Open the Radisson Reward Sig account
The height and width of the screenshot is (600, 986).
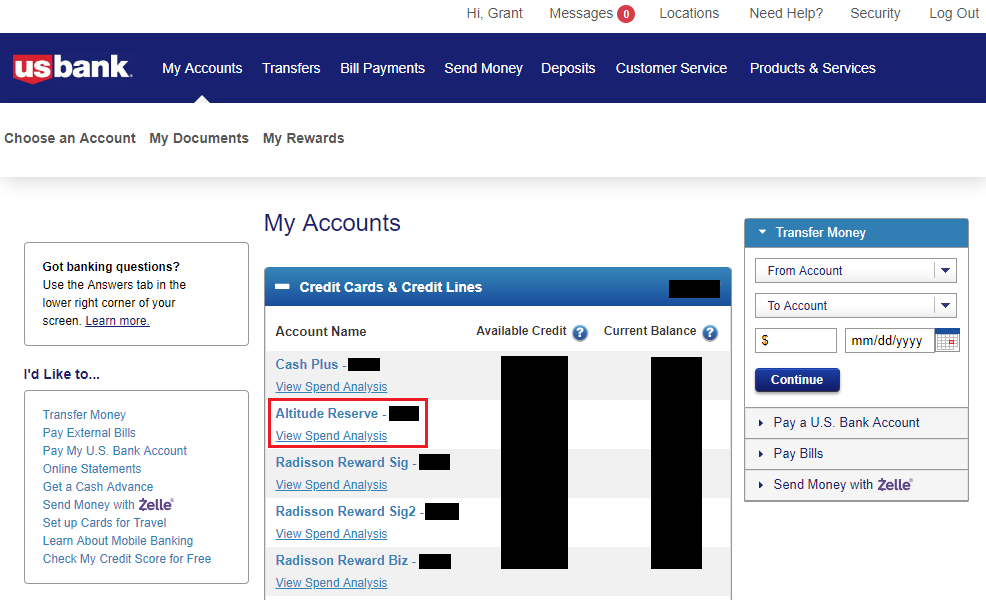342,462
